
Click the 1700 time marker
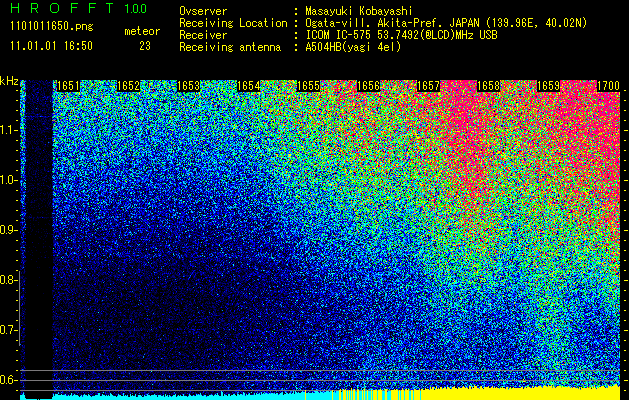(x=609, y=86)
